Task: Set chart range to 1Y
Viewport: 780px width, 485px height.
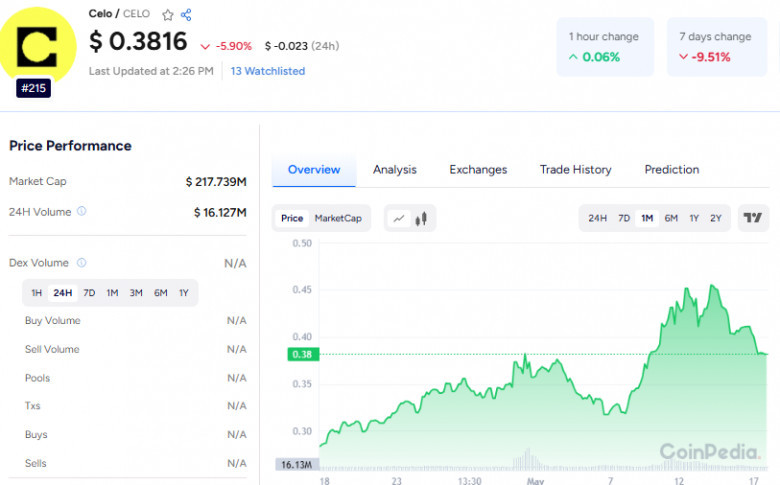Action: pyautogui.click(x=694, y=218)
